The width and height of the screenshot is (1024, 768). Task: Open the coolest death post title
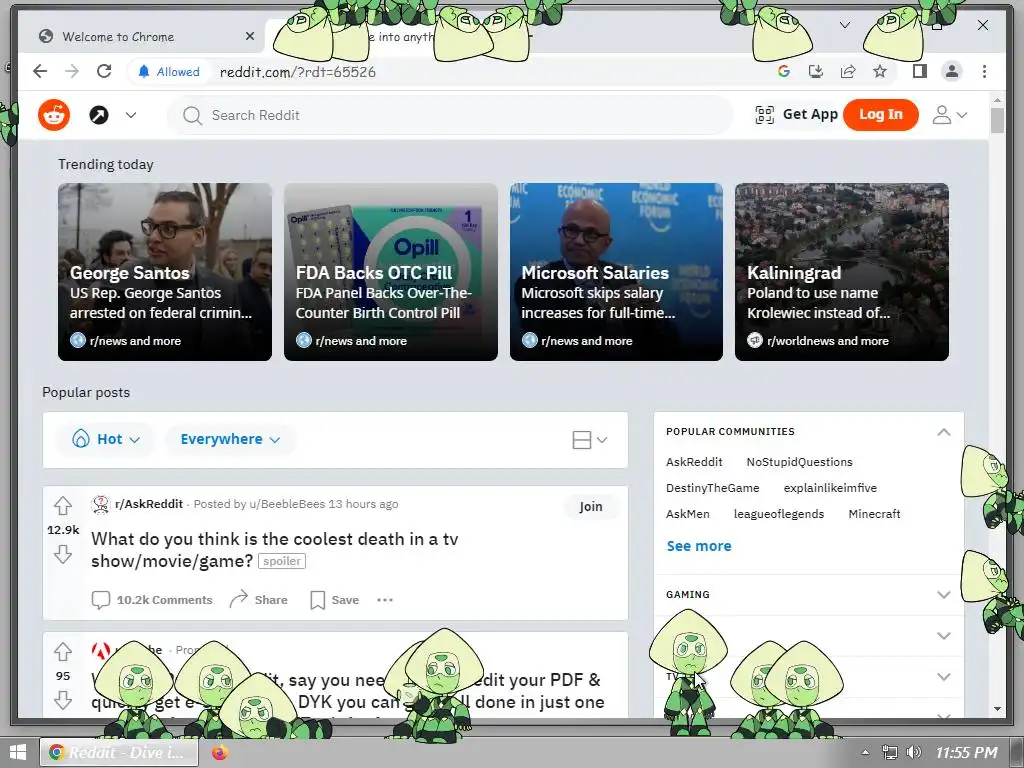tap(274, 549)
